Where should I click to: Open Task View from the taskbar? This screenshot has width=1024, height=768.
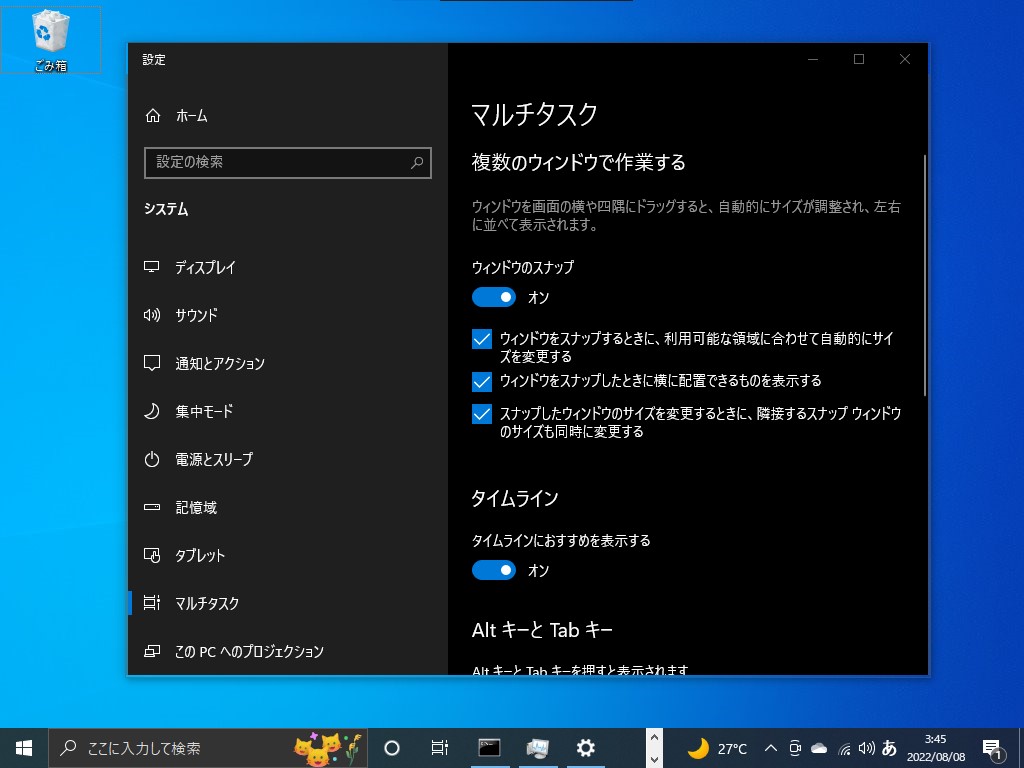pos(439,747)
